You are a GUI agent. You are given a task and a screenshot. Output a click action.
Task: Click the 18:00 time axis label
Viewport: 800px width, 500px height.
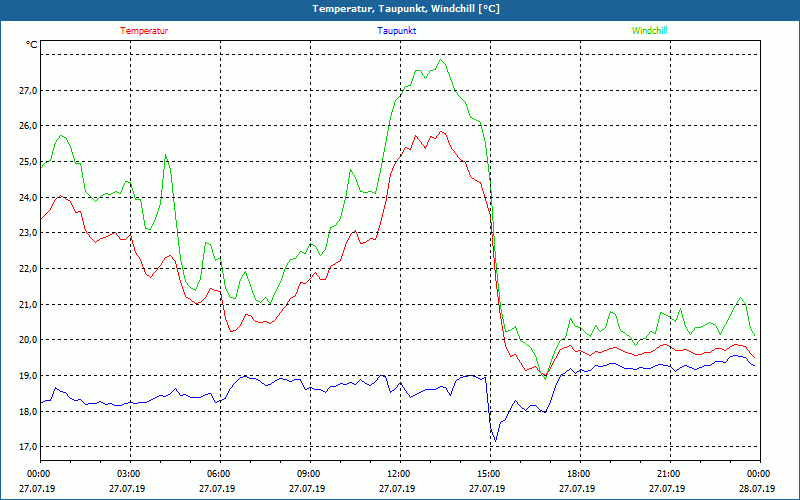click(577, 474)
